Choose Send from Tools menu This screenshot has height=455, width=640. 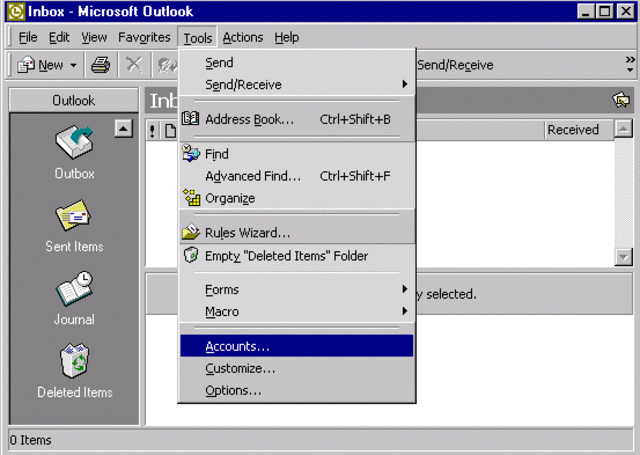297,62
